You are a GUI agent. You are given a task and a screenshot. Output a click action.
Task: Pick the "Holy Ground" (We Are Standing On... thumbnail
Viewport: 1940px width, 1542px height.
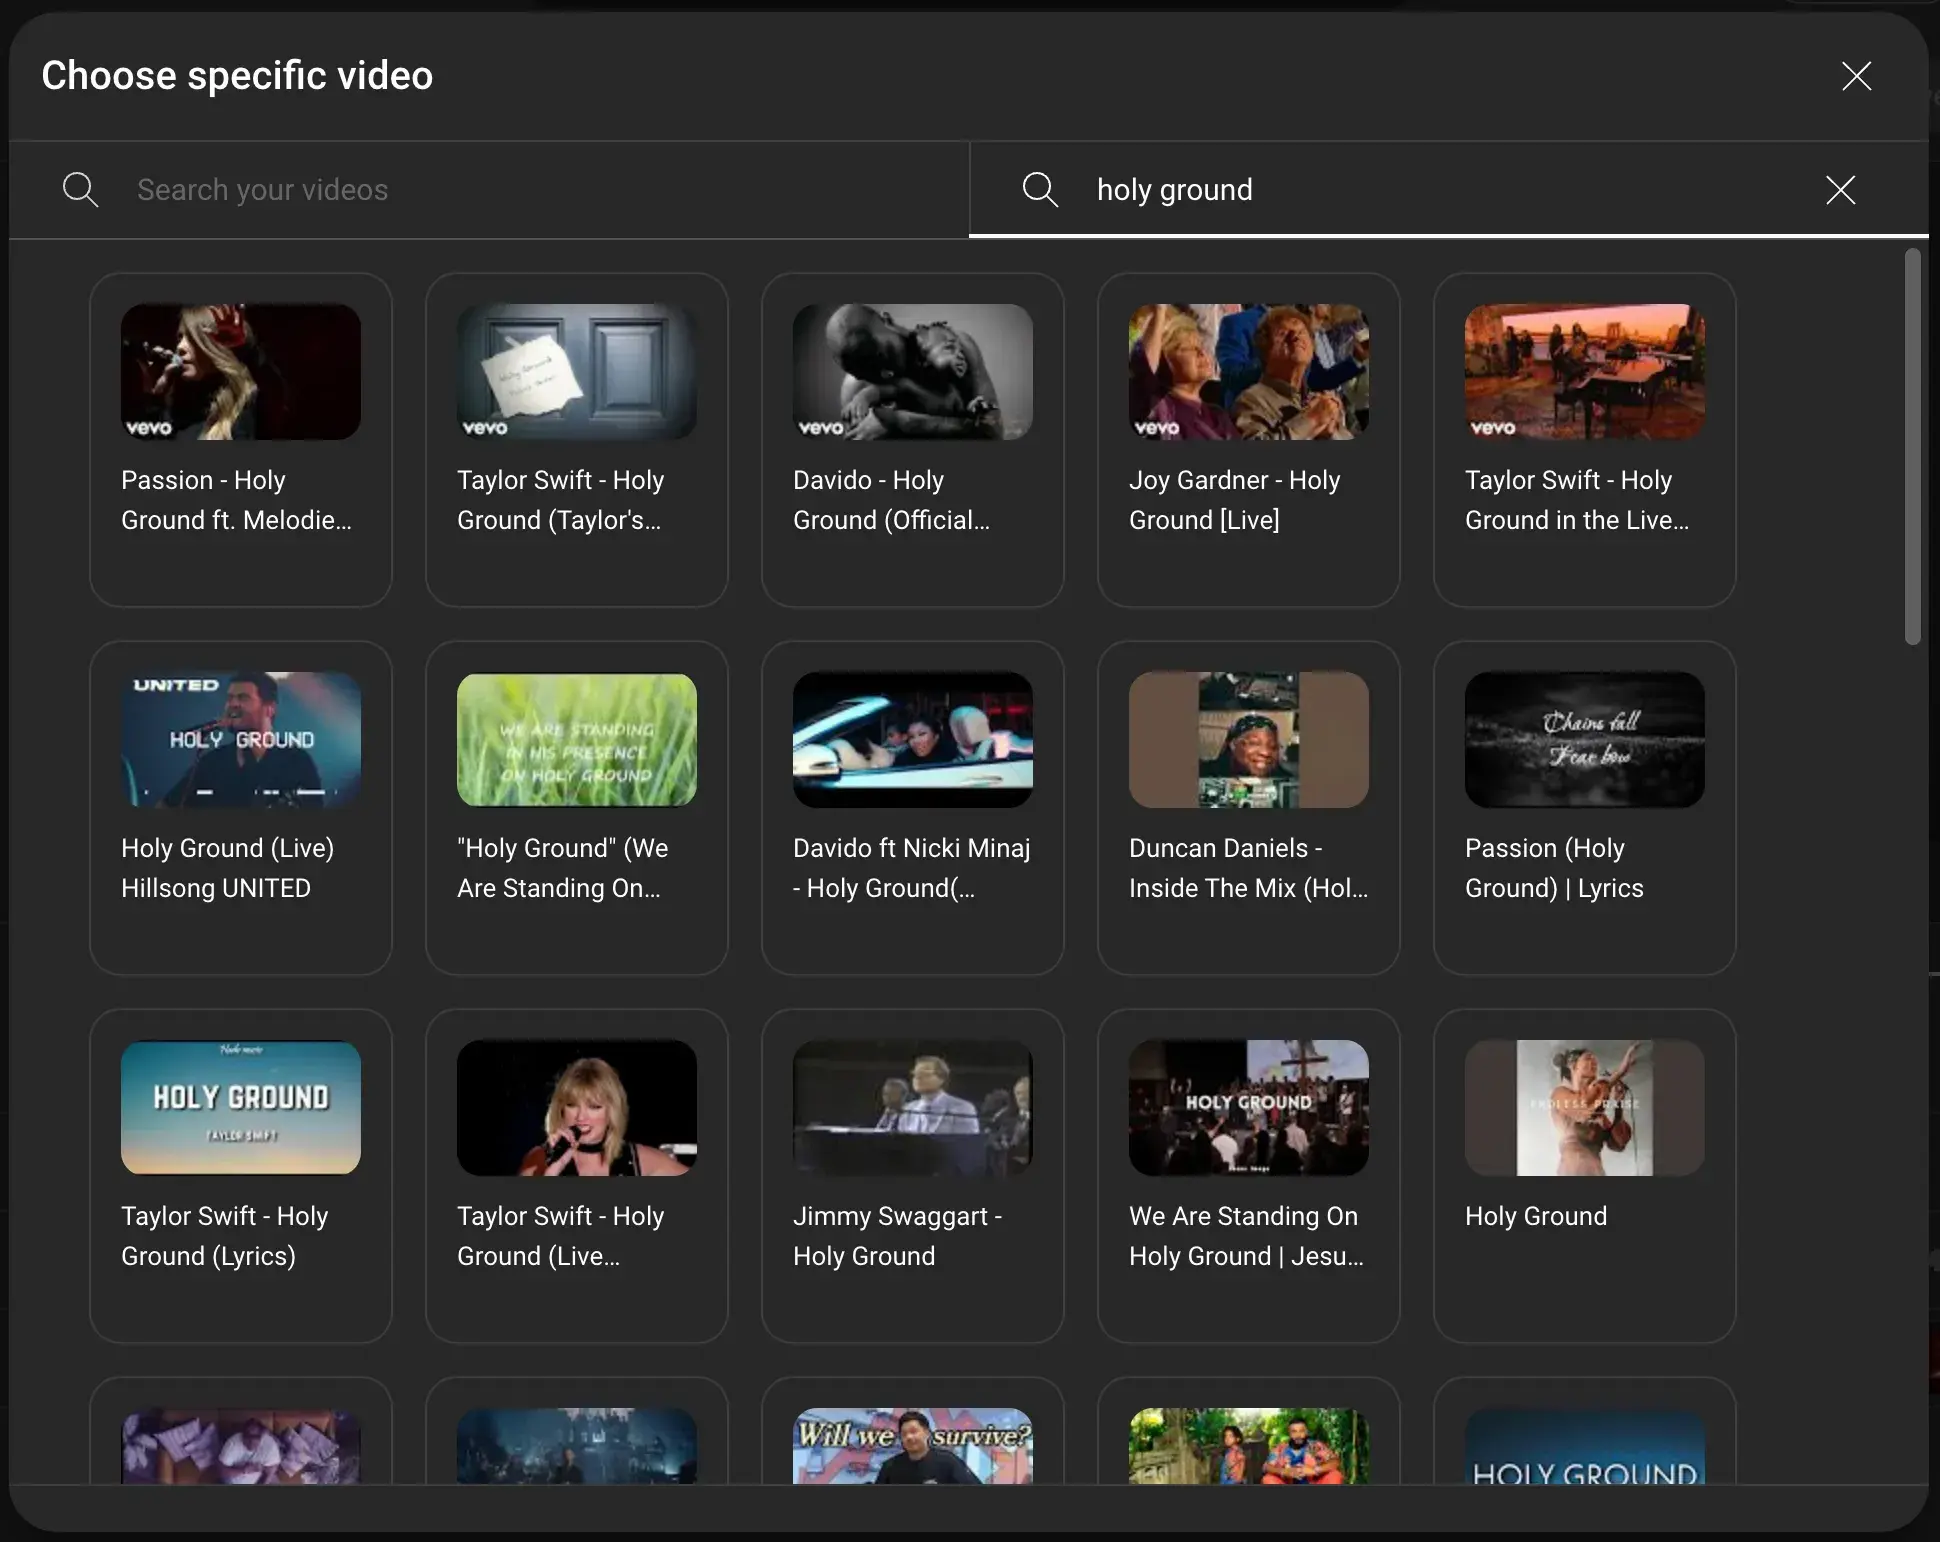[x=577, y=740]
